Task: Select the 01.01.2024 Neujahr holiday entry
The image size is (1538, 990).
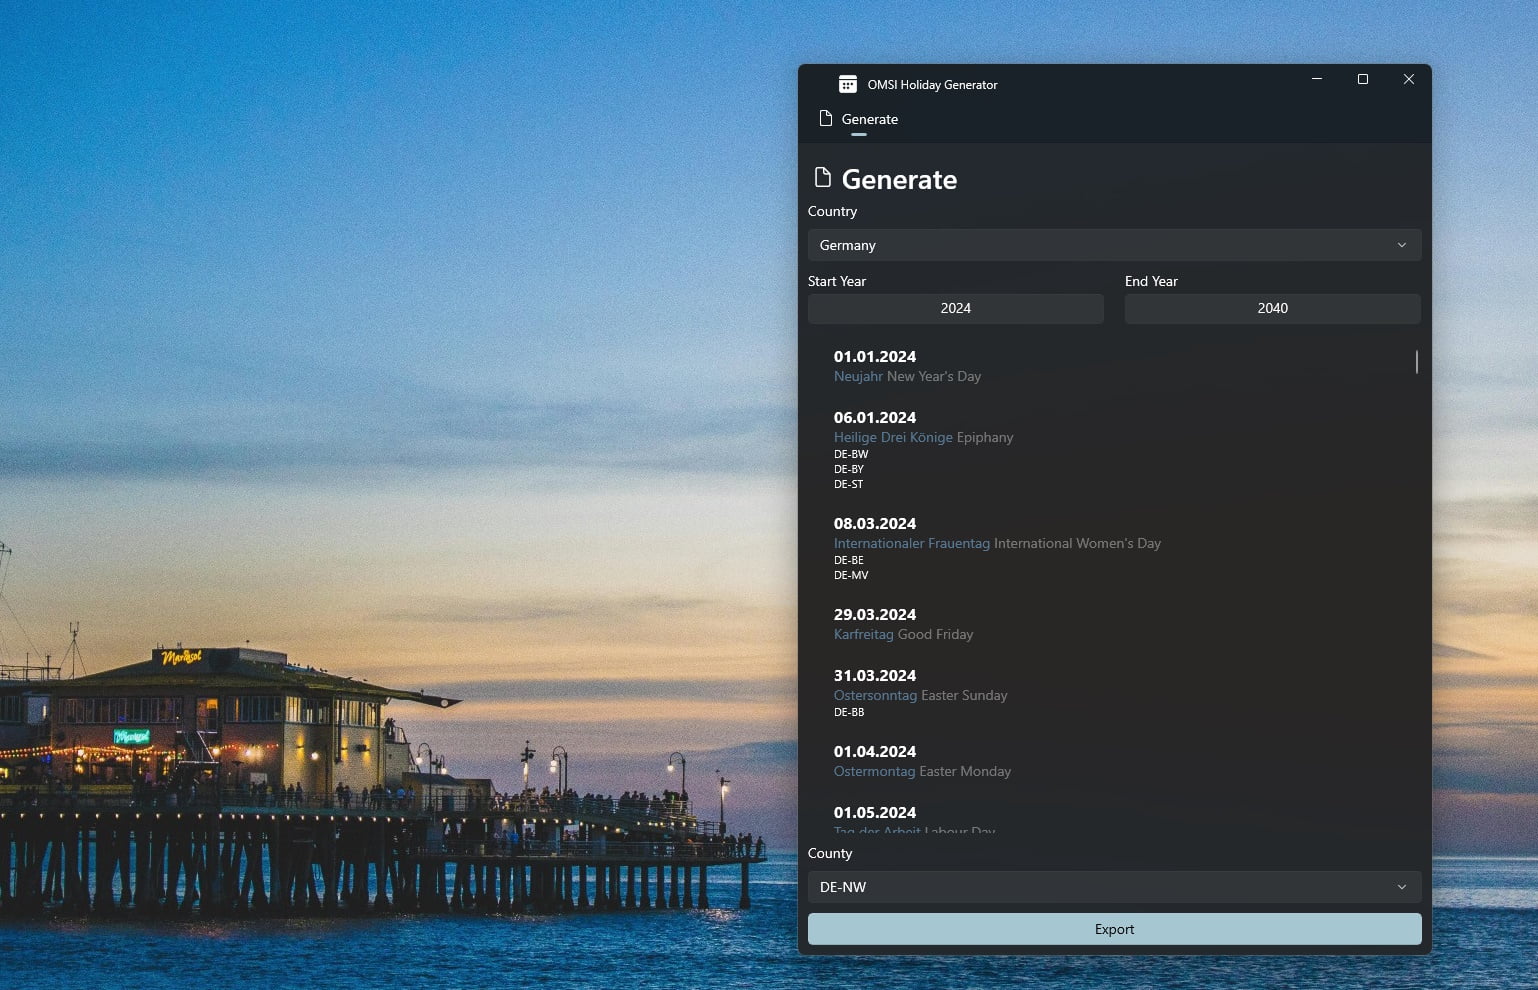Action: point(1110,366)
